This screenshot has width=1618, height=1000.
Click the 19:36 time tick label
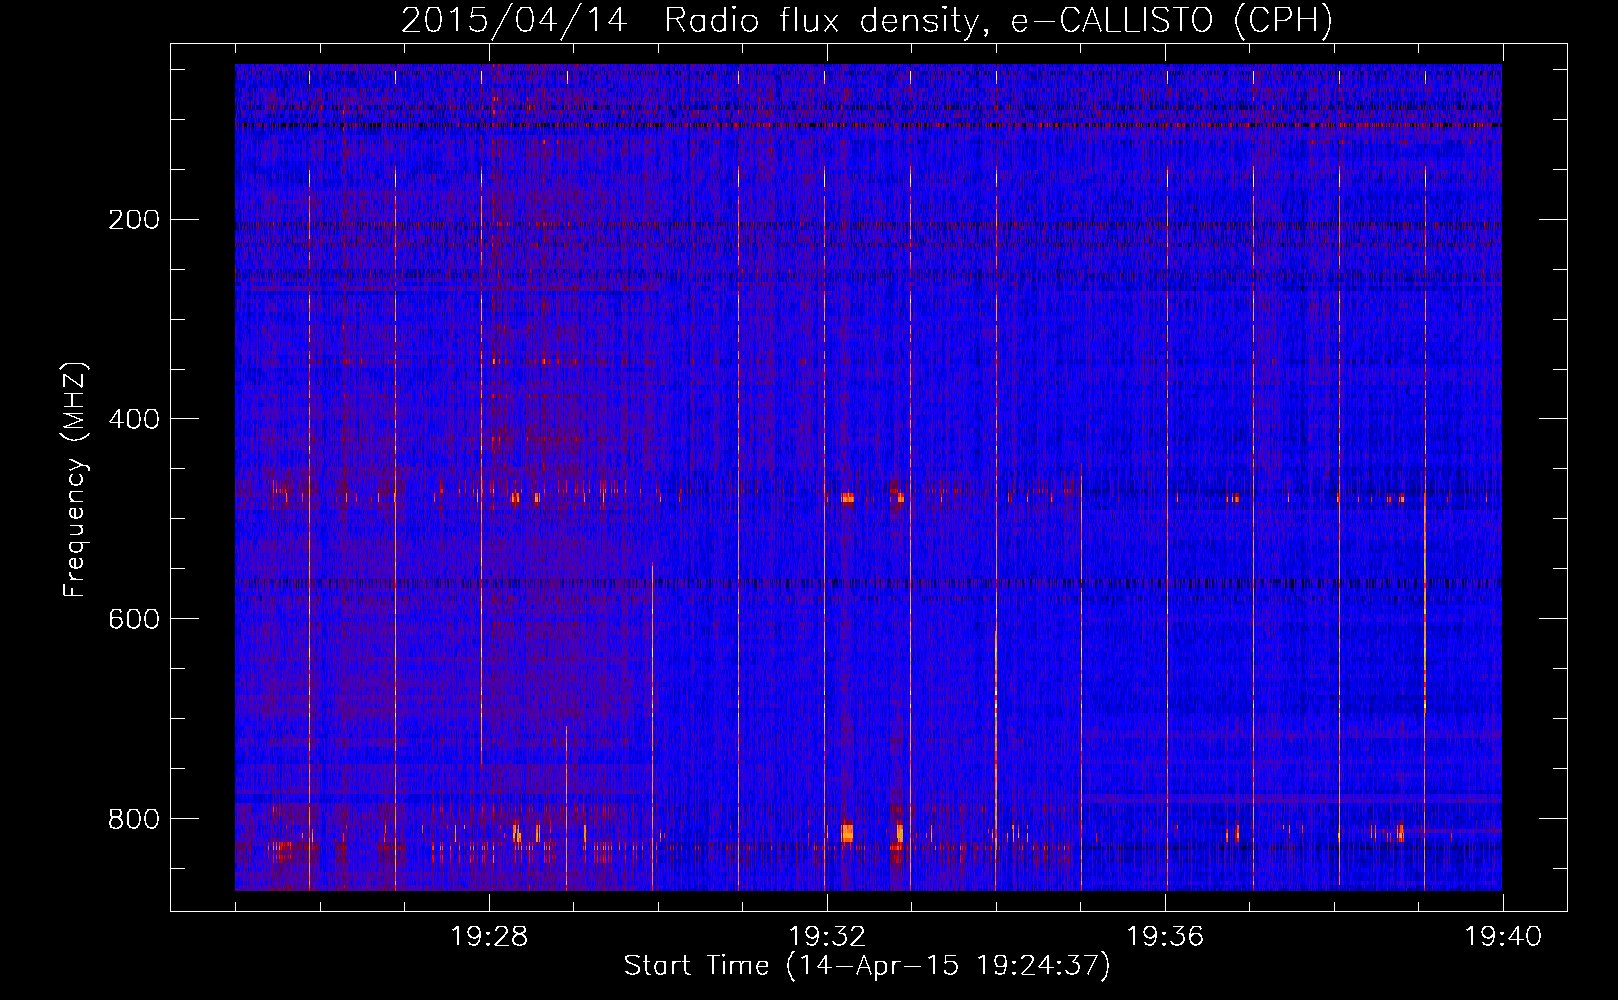[x=1165, y=937]
